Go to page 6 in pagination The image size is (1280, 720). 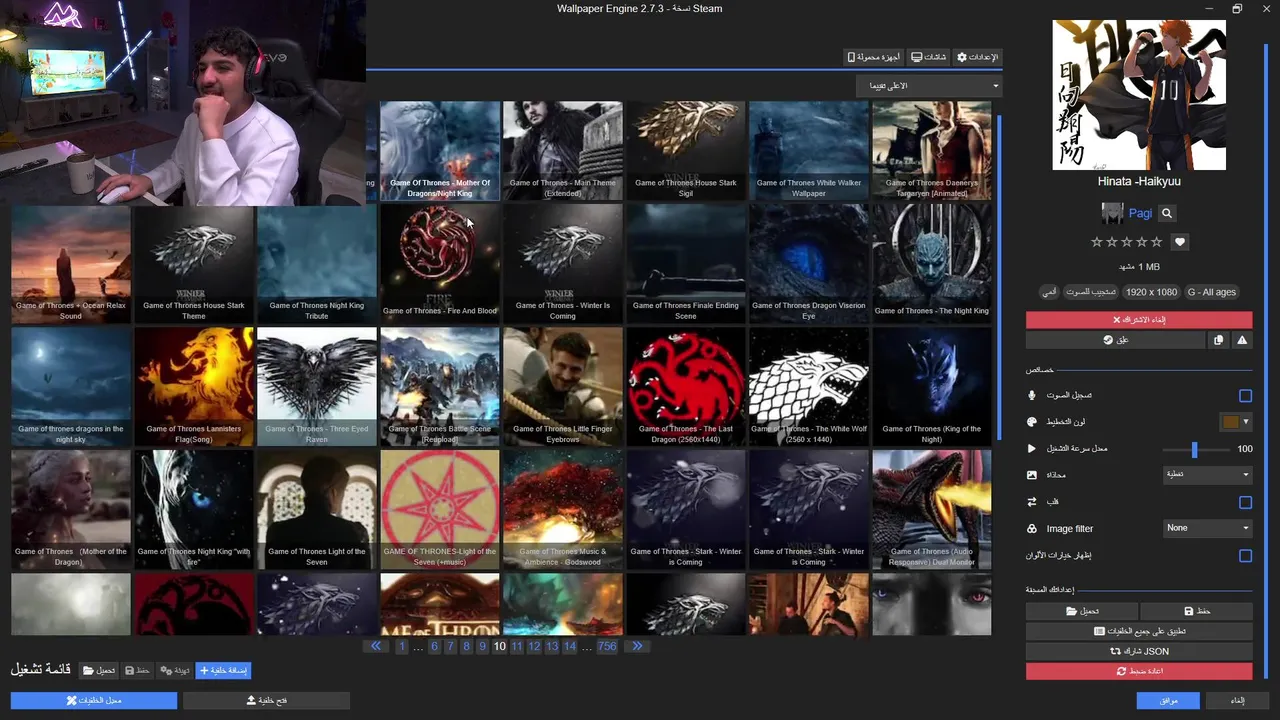point(434,647)
